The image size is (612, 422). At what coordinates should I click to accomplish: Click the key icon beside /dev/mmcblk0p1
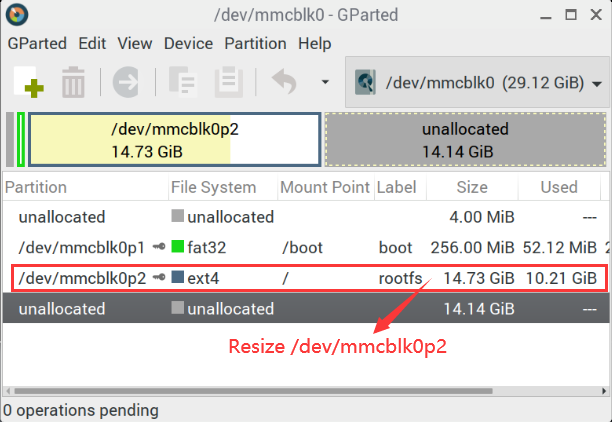pos(159,247)
